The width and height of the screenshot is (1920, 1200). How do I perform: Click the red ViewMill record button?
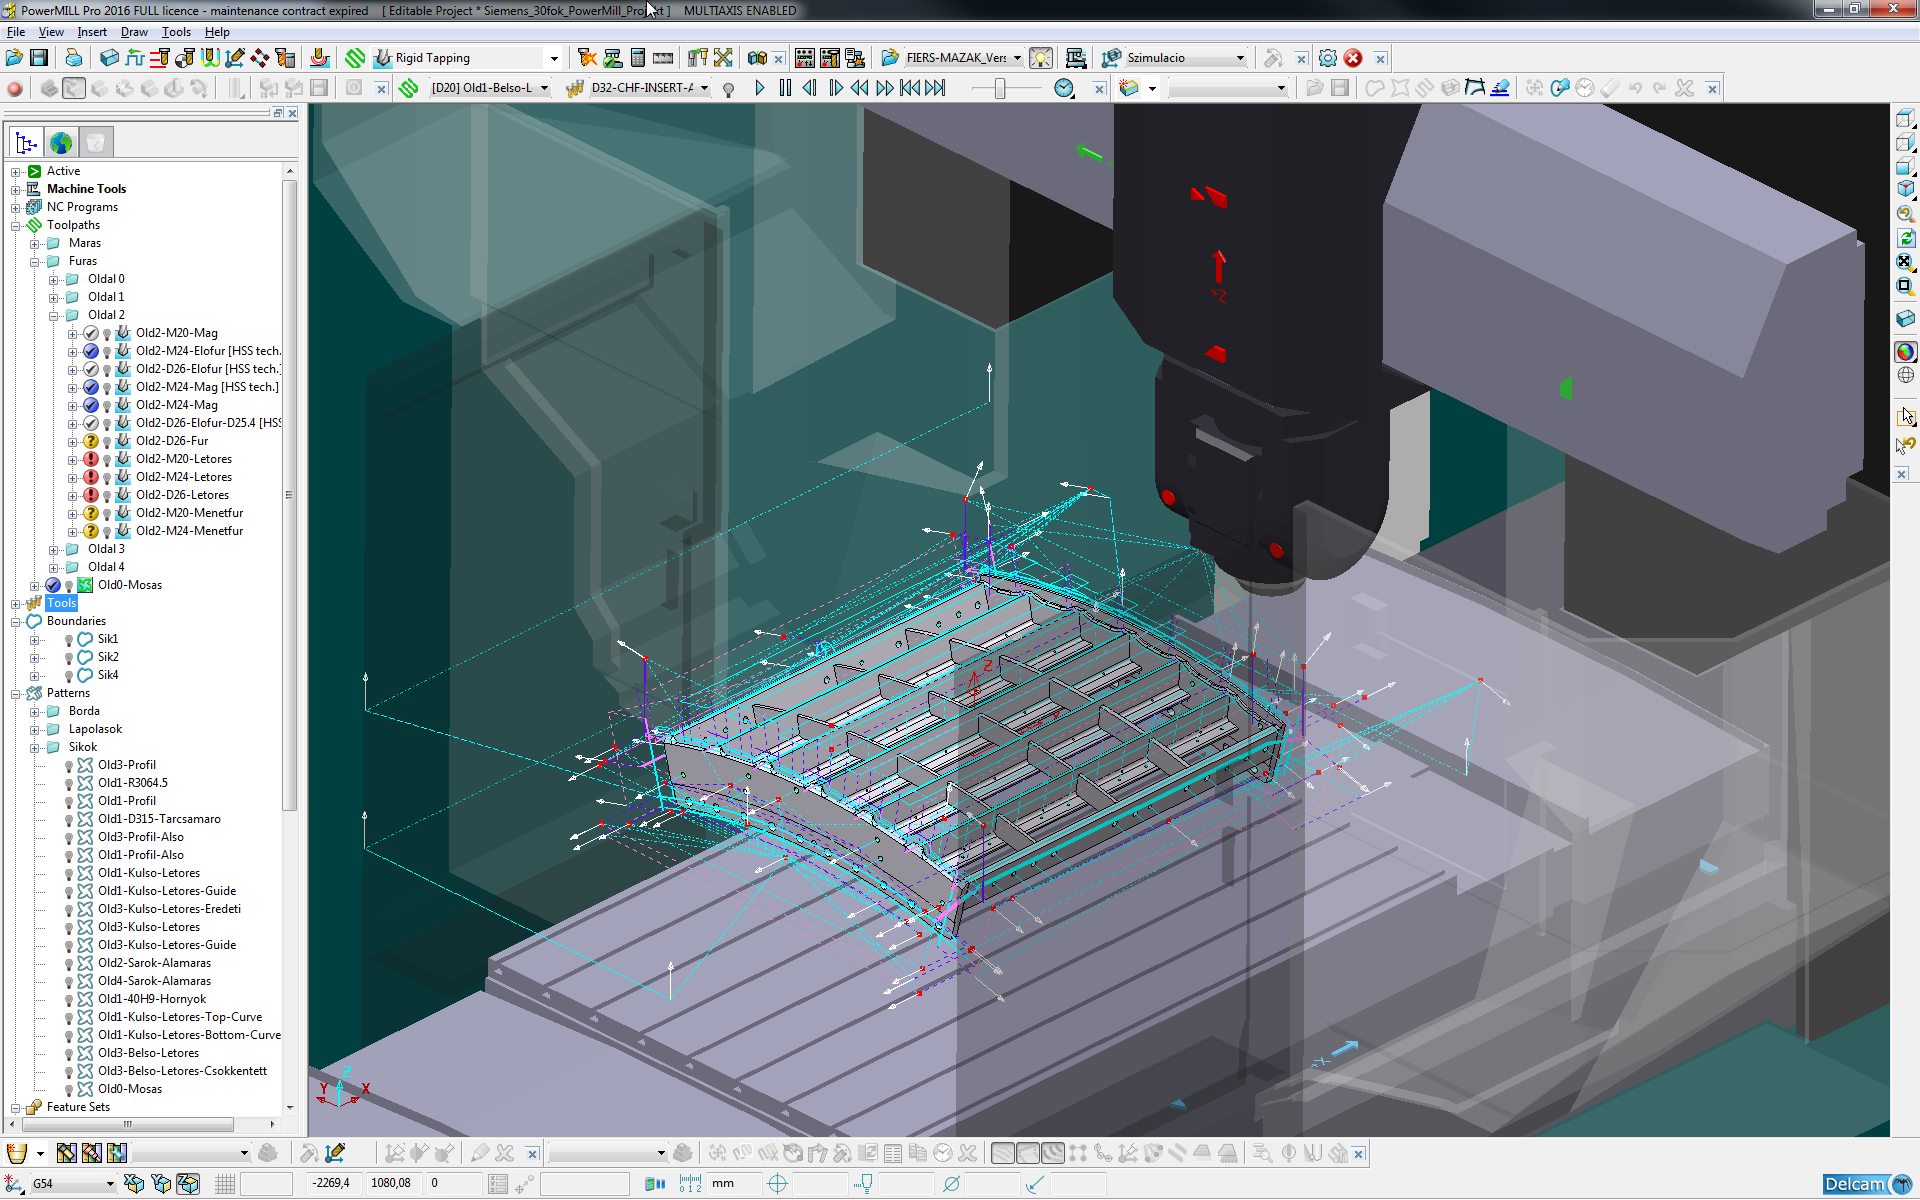[14, 88]
